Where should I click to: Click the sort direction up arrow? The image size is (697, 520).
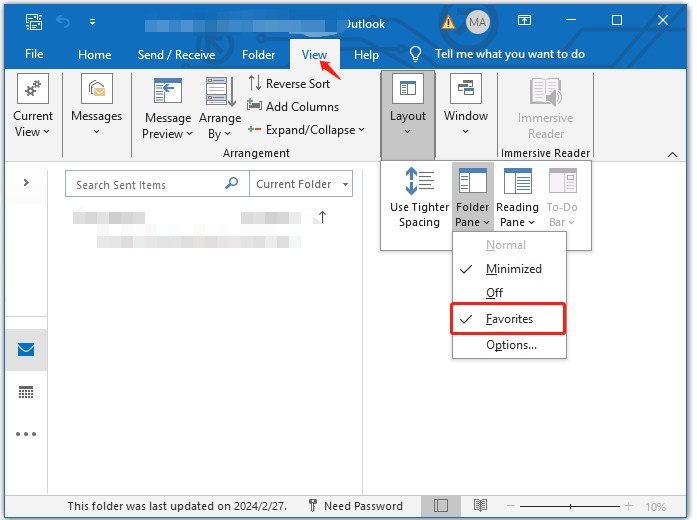[x=322, y=217]
